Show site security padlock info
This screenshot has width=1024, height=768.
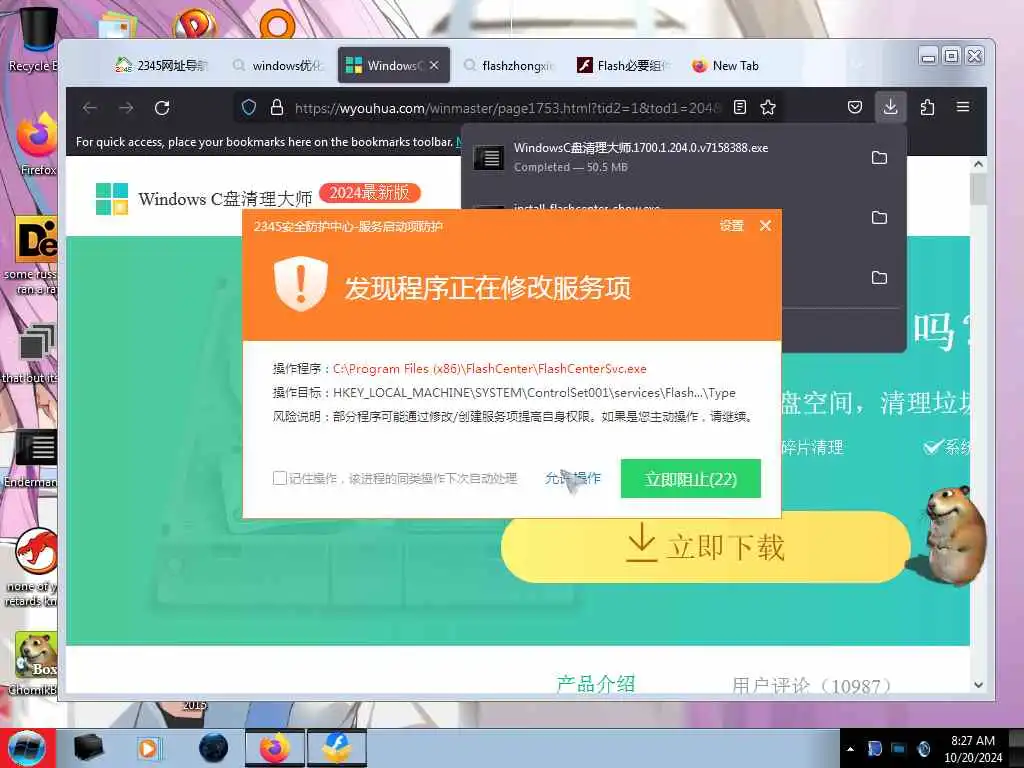pyautogui.click(x=277, y=107)
